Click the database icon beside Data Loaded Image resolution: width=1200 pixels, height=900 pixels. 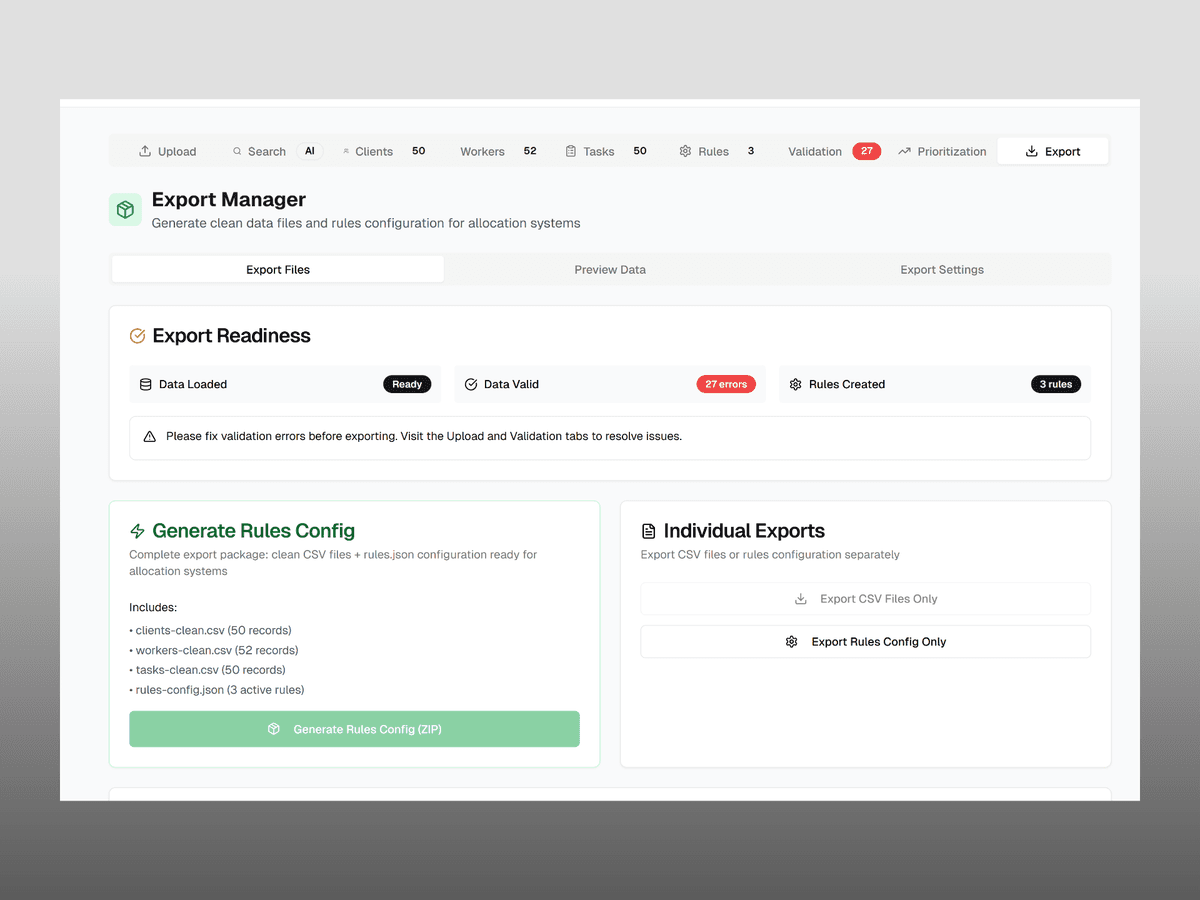click(145, 384)
